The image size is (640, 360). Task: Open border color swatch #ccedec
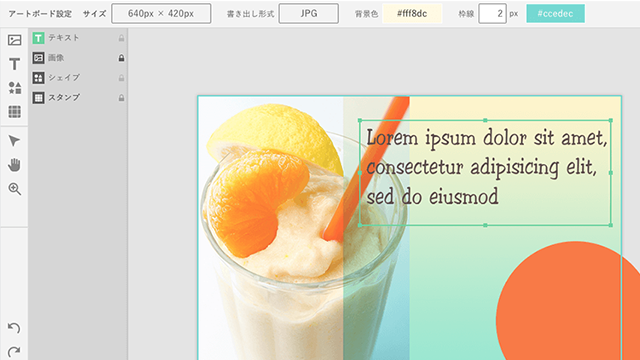click(x=556, y=13)
